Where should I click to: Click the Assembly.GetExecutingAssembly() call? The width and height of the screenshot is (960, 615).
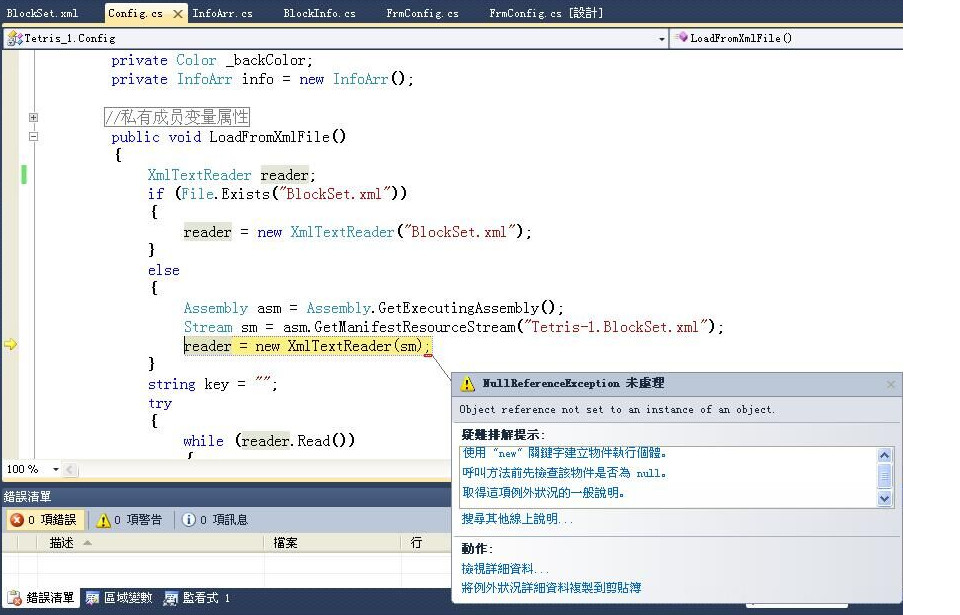click(x=434, y=308)
